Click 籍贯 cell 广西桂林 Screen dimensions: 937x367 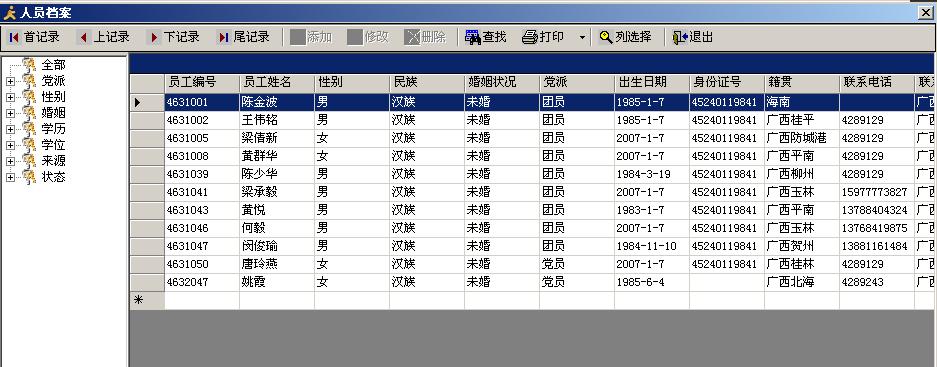802,264
